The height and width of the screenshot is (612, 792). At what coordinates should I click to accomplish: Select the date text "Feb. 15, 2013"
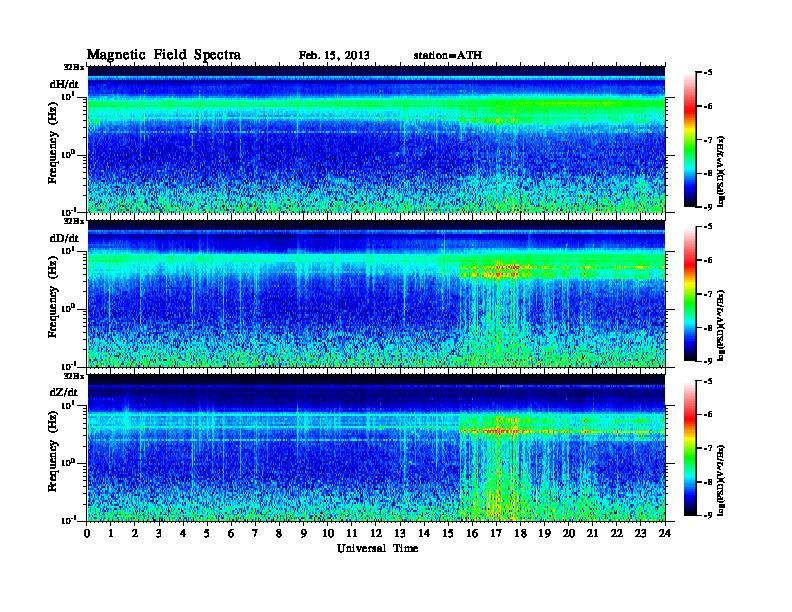[x=334, y=56]
